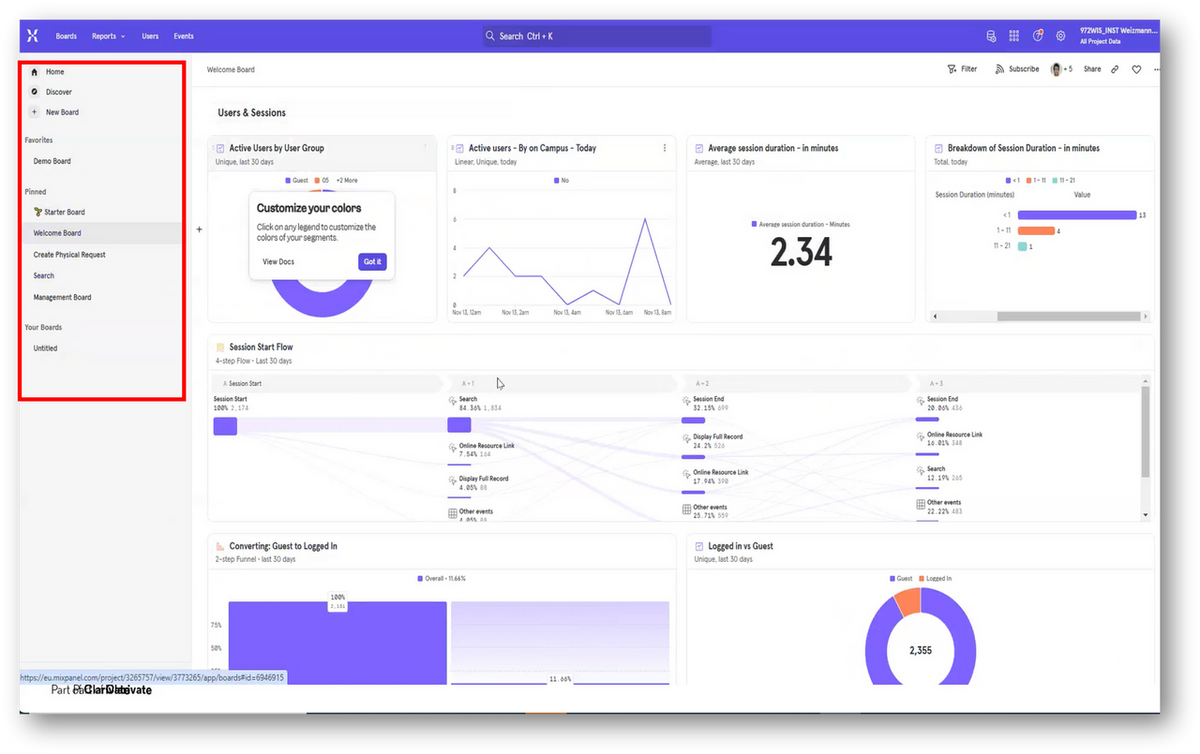This screenshot has width=1200, height=754.
Task: Go to the Events tab
Action: (x=183, y=36)
